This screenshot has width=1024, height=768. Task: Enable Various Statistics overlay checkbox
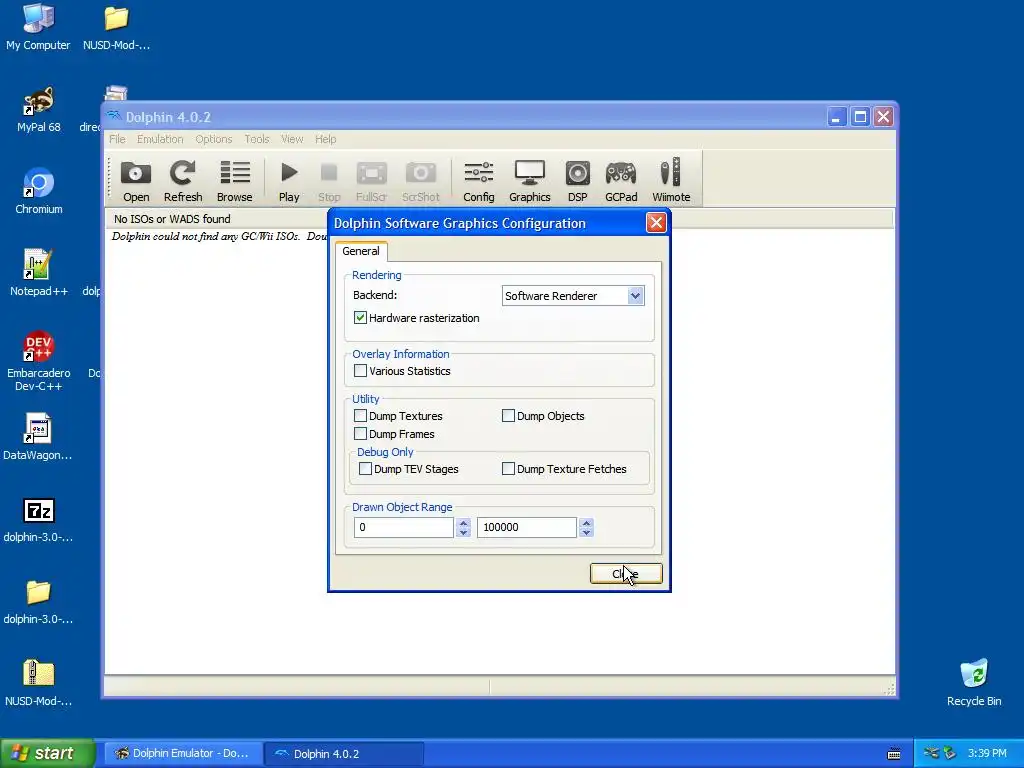[x=360, y=370]
